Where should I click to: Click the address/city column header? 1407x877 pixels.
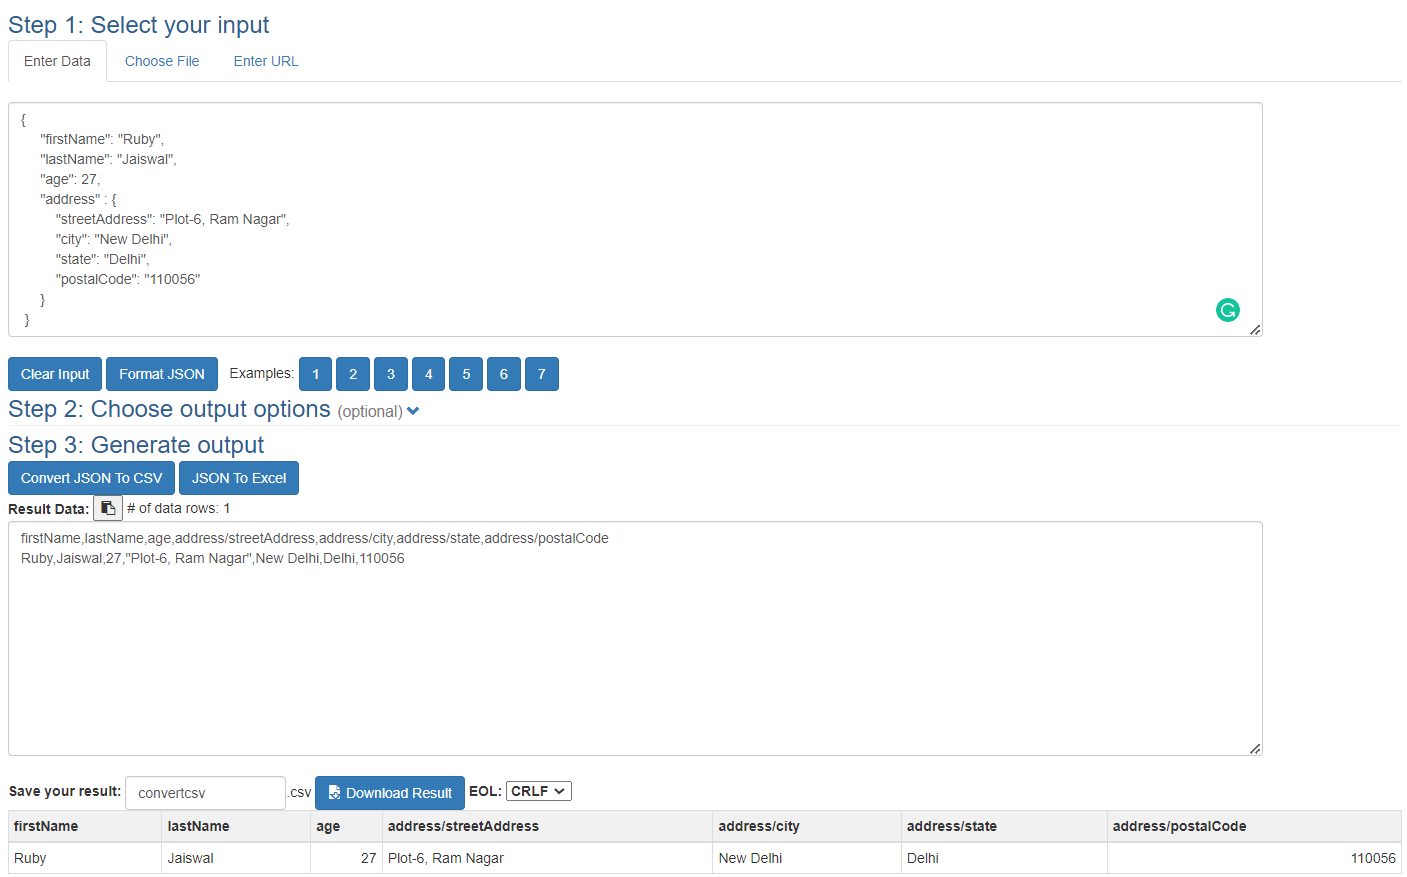click(x=759, y=826)
